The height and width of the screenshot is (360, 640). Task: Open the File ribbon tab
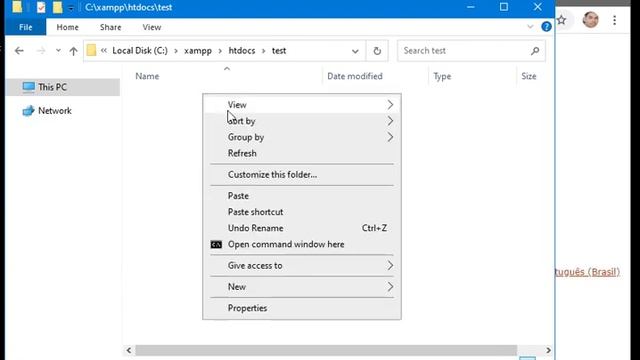(25, 27)
